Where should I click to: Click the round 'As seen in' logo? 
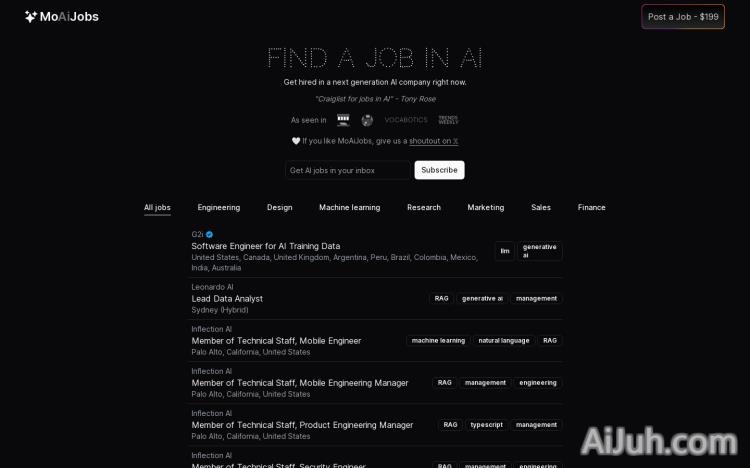367,120
